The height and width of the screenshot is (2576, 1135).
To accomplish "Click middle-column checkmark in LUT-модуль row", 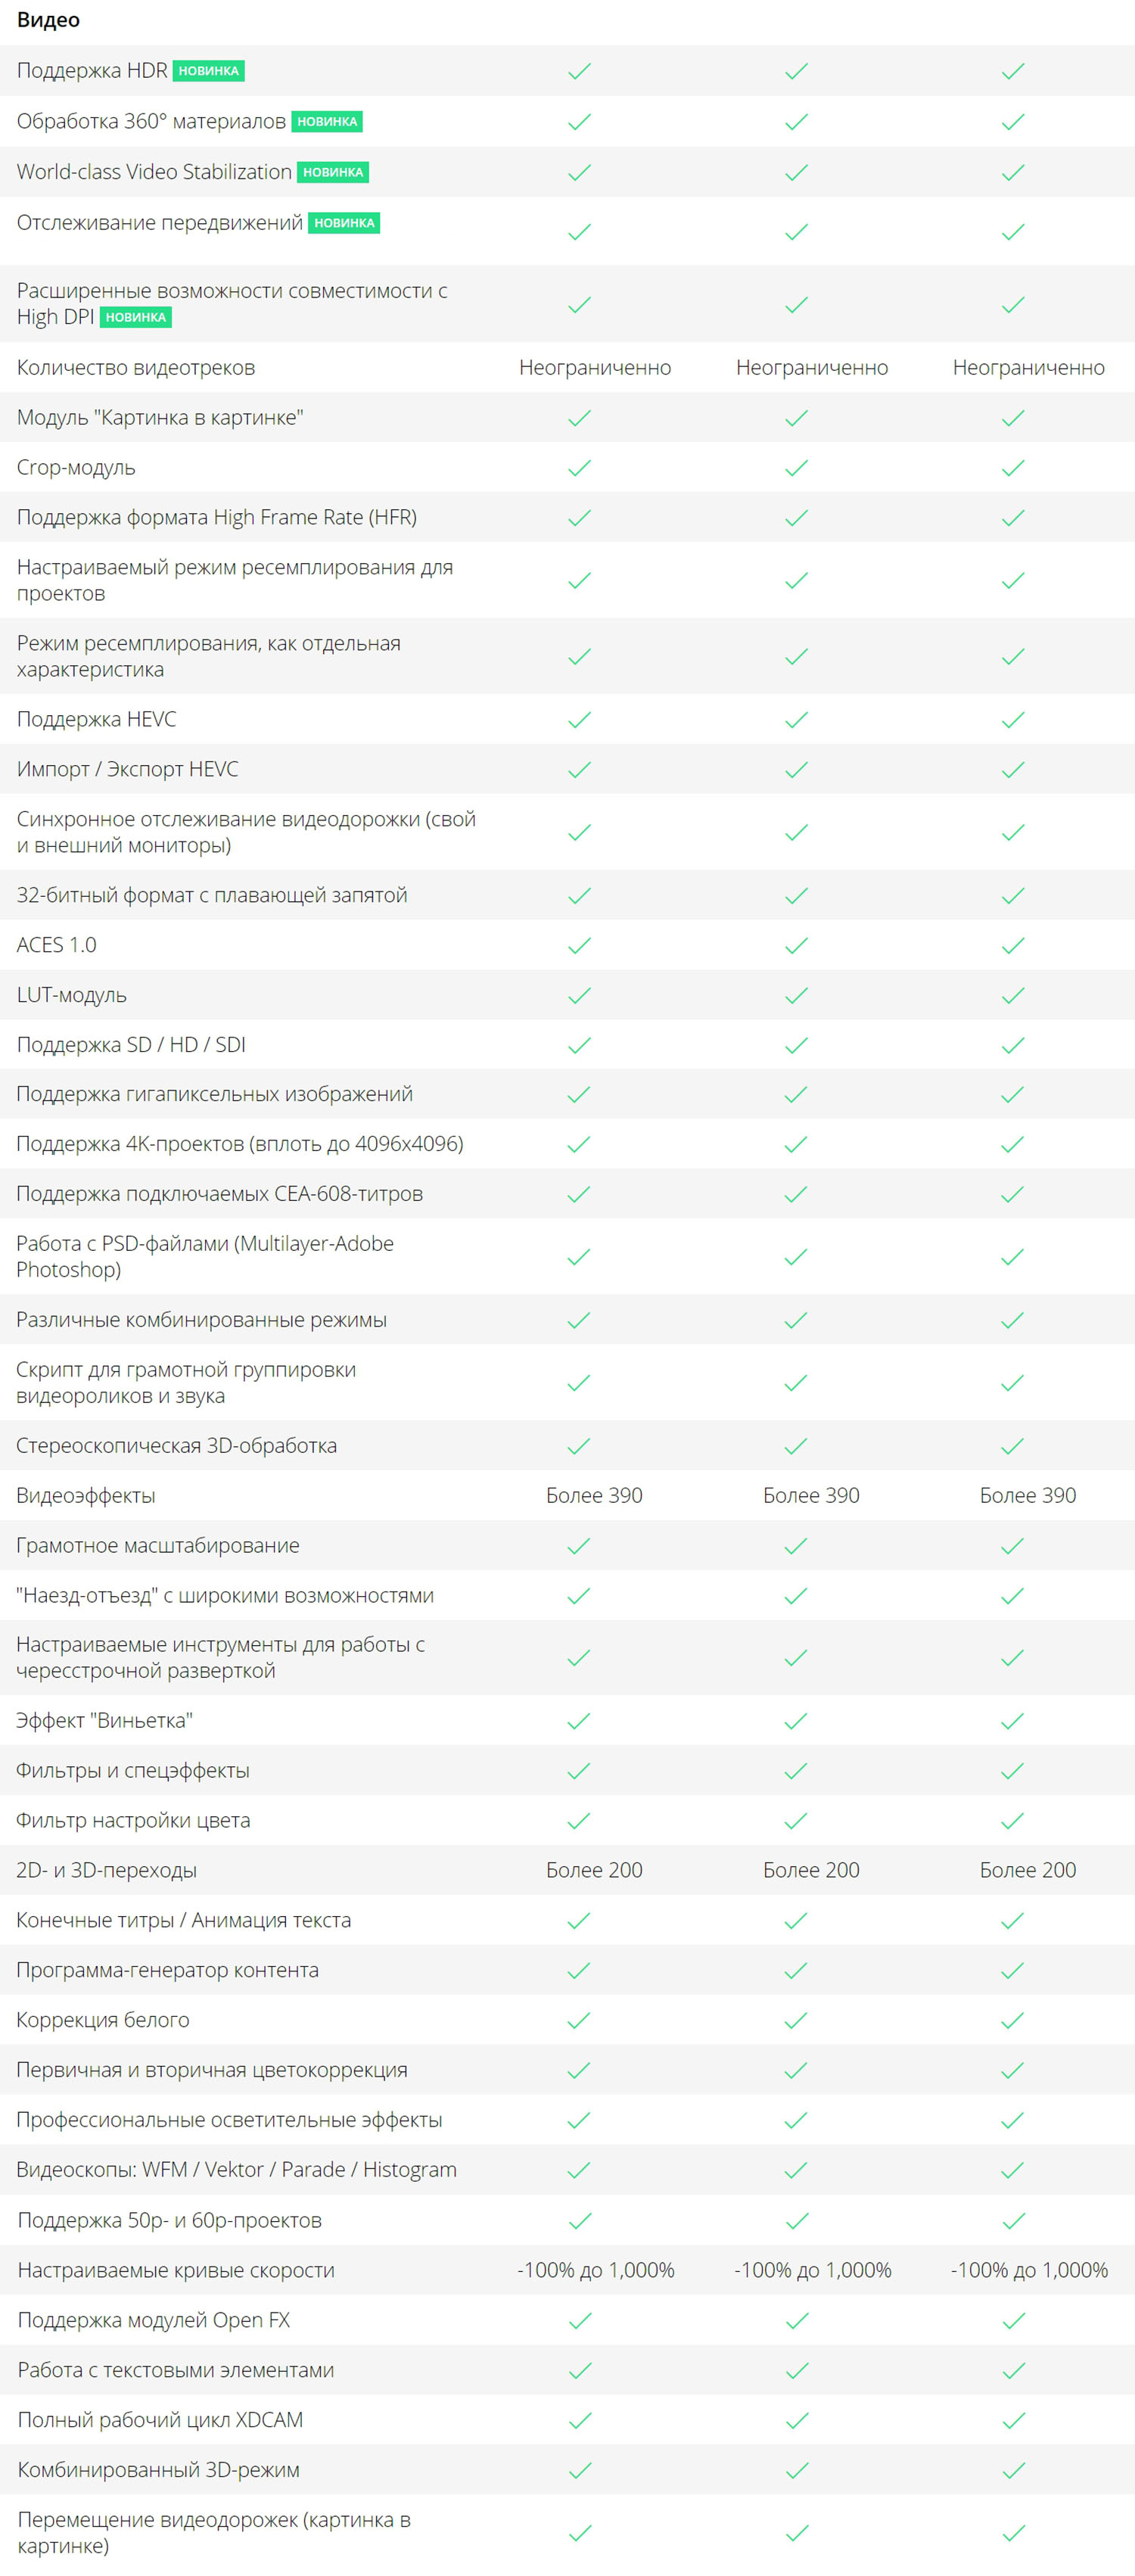I will (x=796, y=996).
